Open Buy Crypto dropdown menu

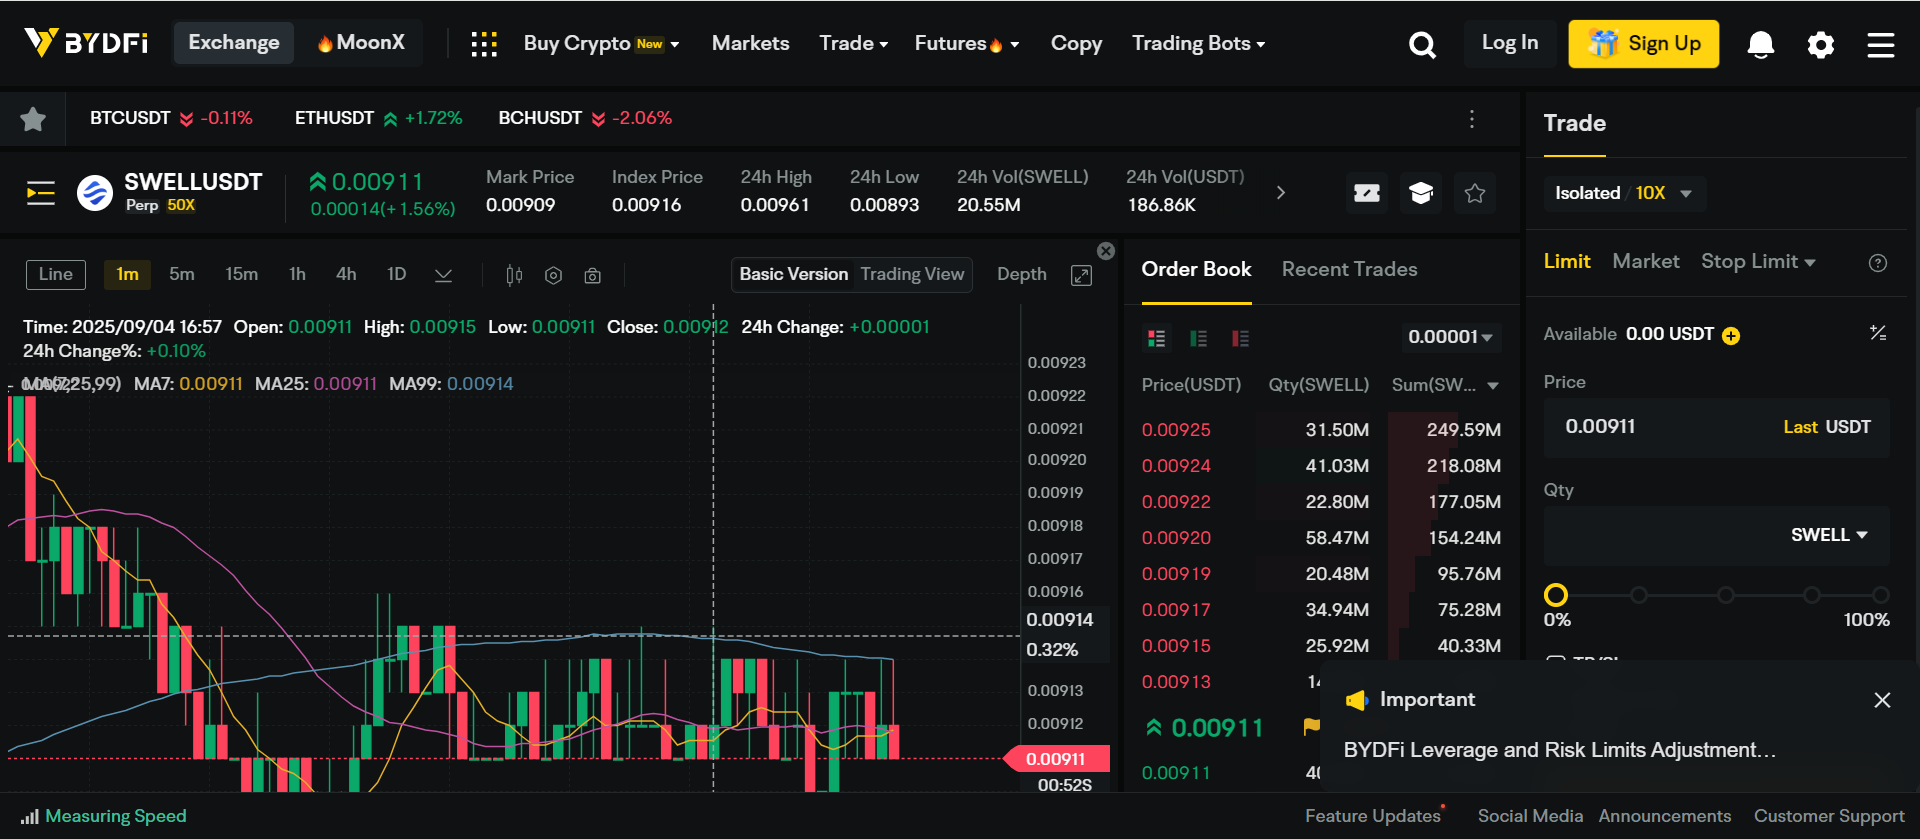(601, 44)
